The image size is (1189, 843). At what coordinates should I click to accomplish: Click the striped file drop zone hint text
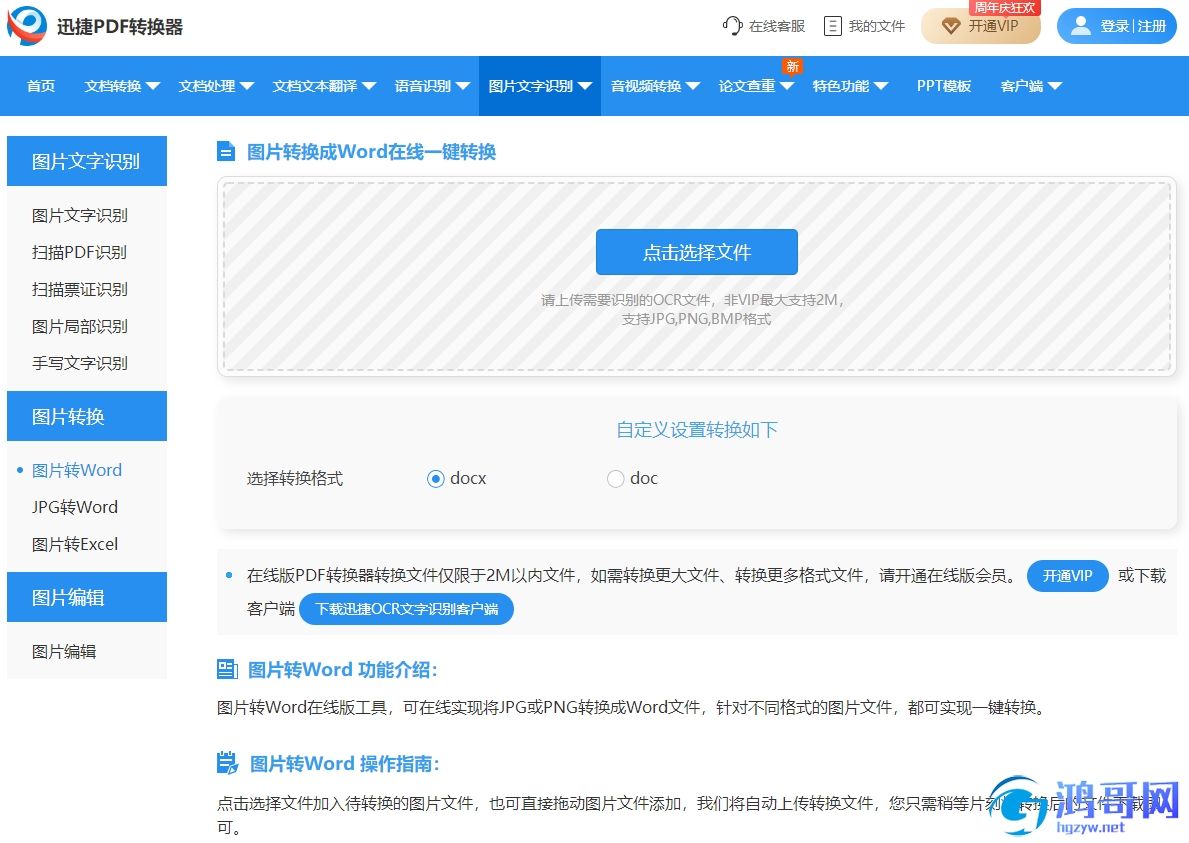(695, 309)
